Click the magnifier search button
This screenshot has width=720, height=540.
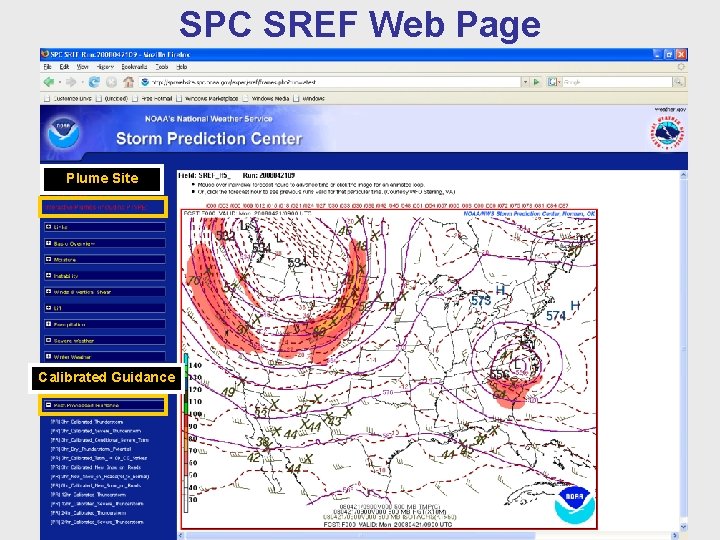[x=678, y=82]
